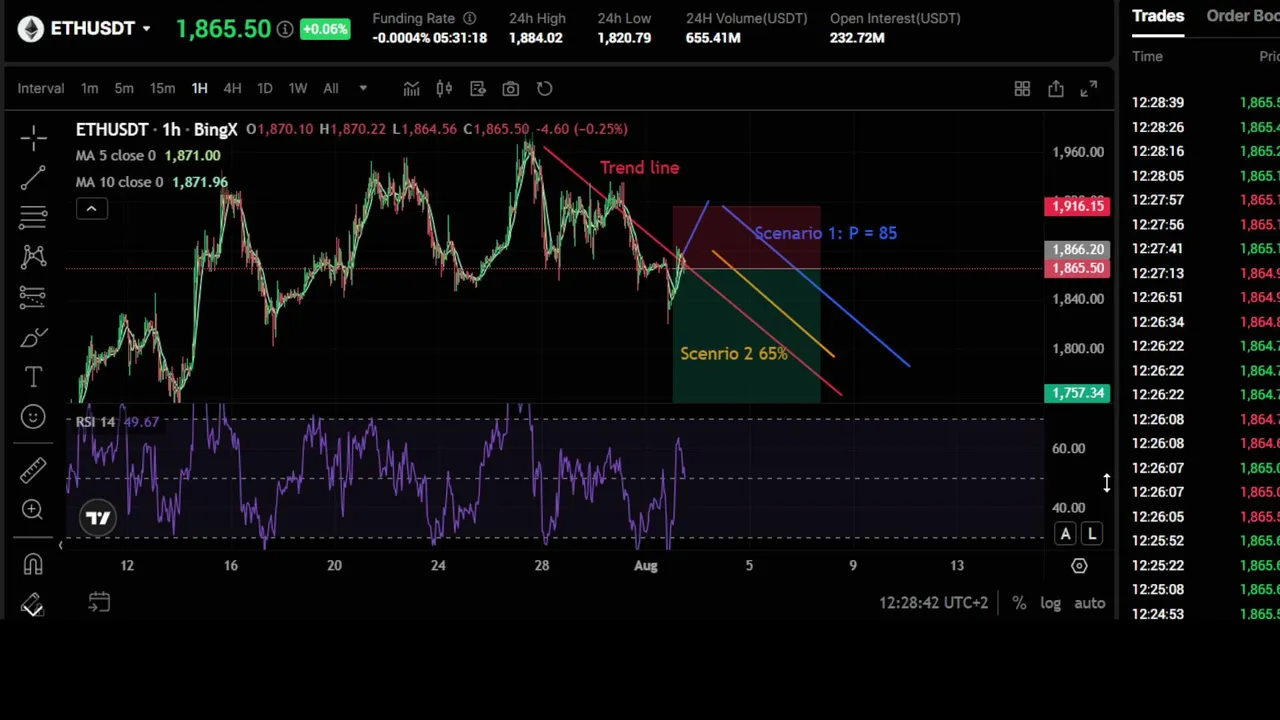Image resolution: width=1280 pixels, height=720 pixels.
Task: Open the forecasting and measurement tools
Action: pos(33,297)
